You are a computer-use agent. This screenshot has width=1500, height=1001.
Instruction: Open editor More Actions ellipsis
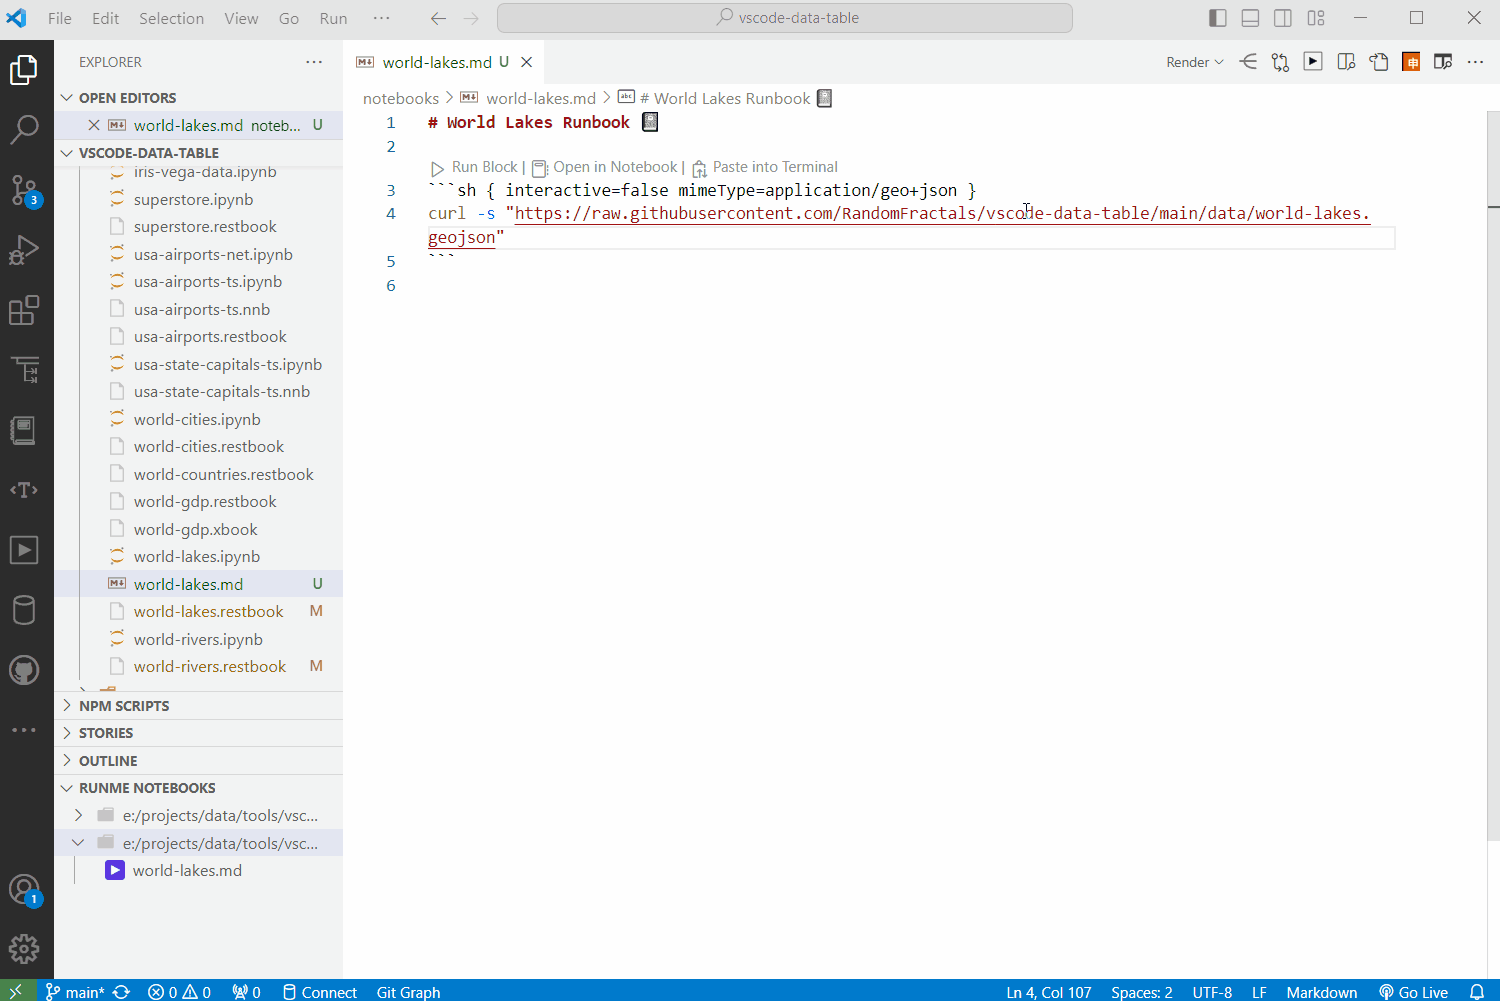1475,62
